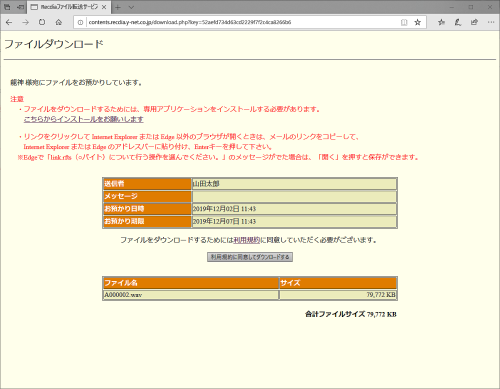The image size is (500, 389).
Task: Go forward to the next page
Action: coord(25,22)
